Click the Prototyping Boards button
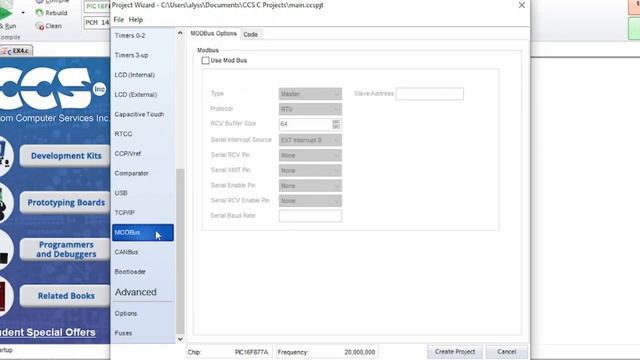 [66, 202]
